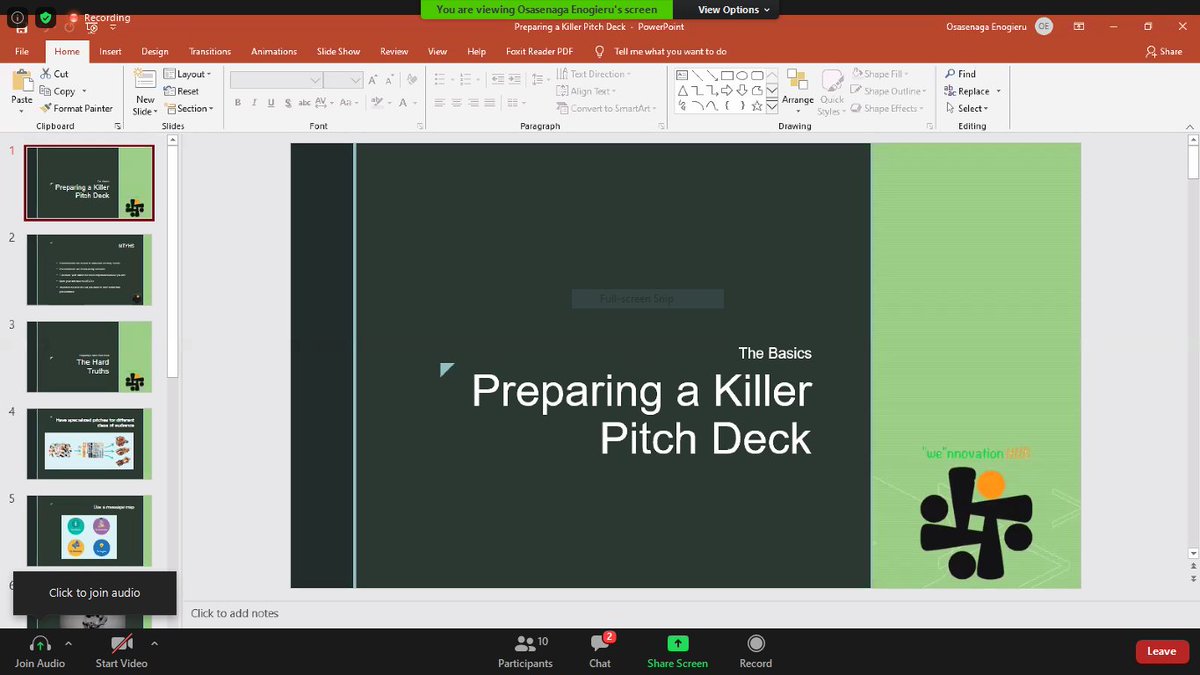Open the font size combo box
Image resolution: width=1200 pixels, height=675 pixels.
343,80
